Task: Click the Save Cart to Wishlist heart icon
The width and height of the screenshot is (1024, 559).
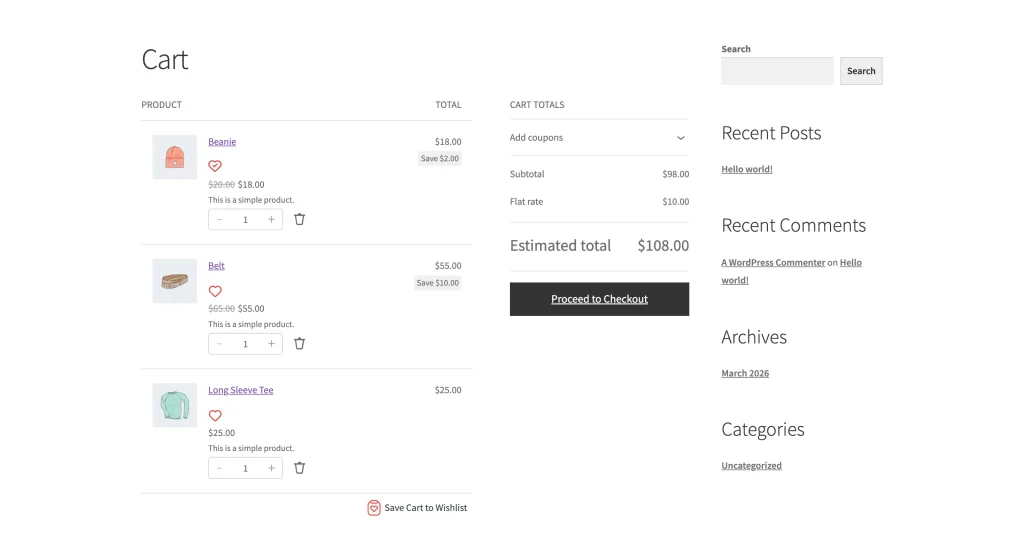Action: (x=374, y=508)
